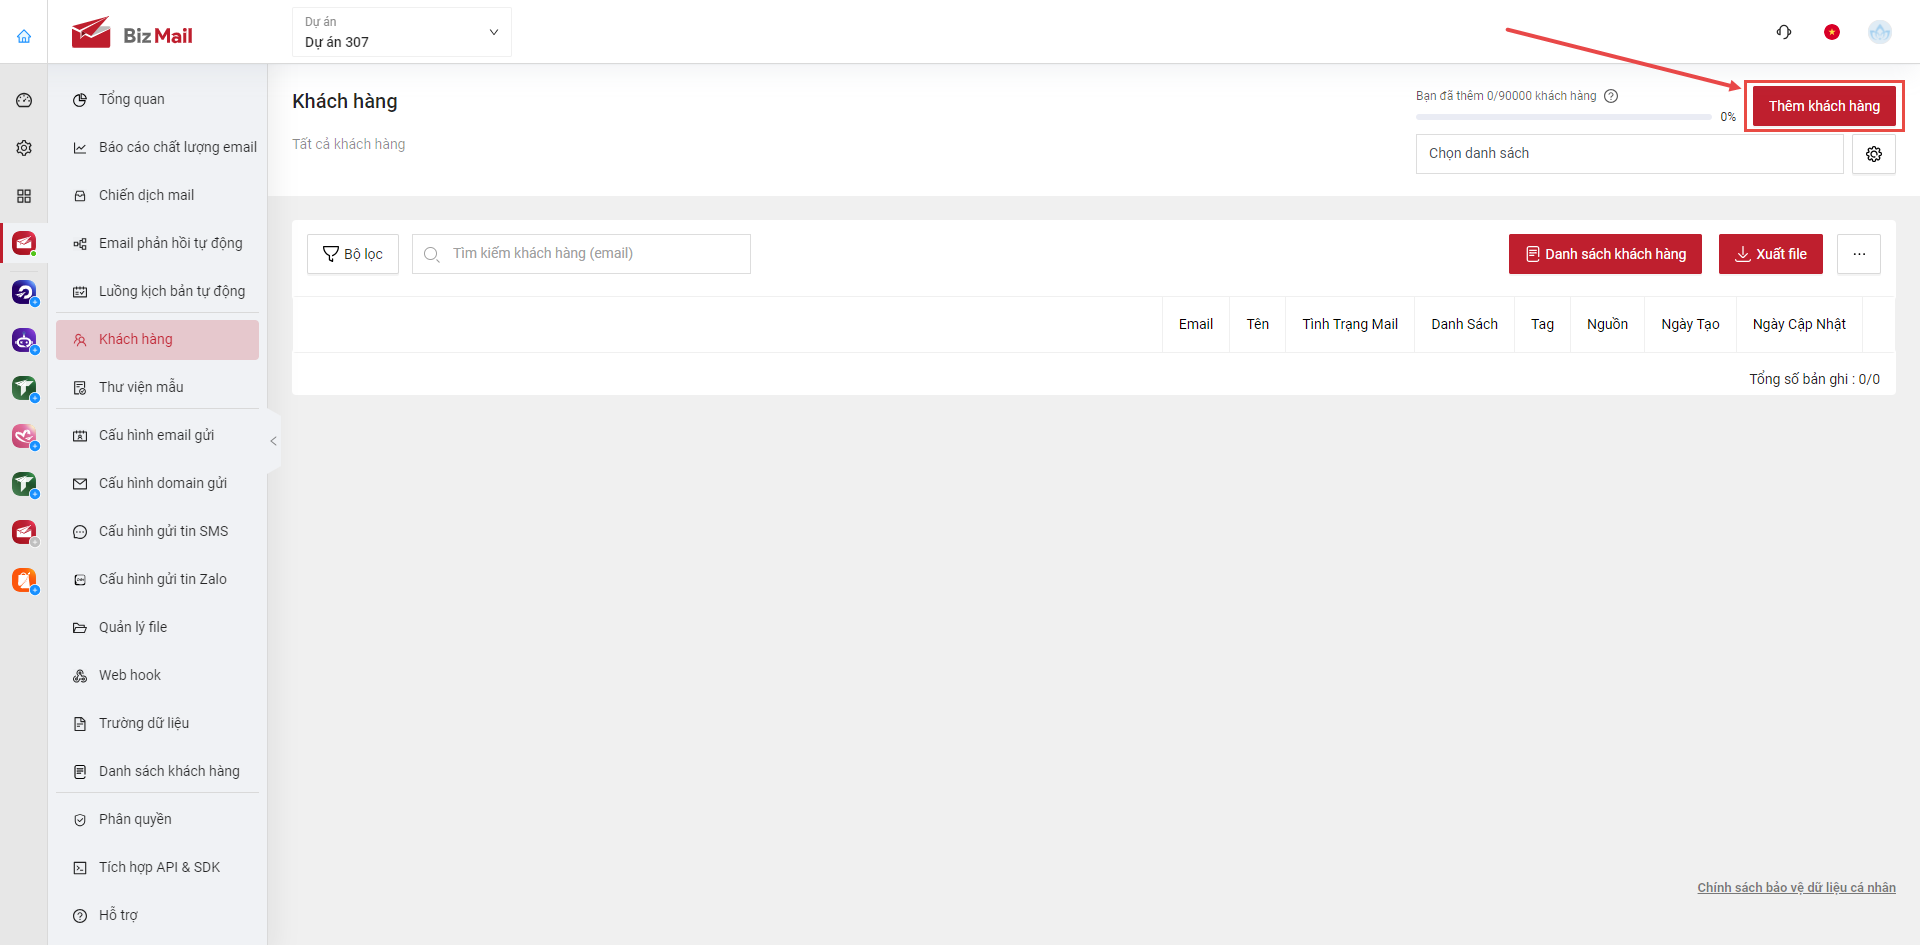Open the headset support icon in header
The image size is (1920, 945).
click(x=1784, y=32)
